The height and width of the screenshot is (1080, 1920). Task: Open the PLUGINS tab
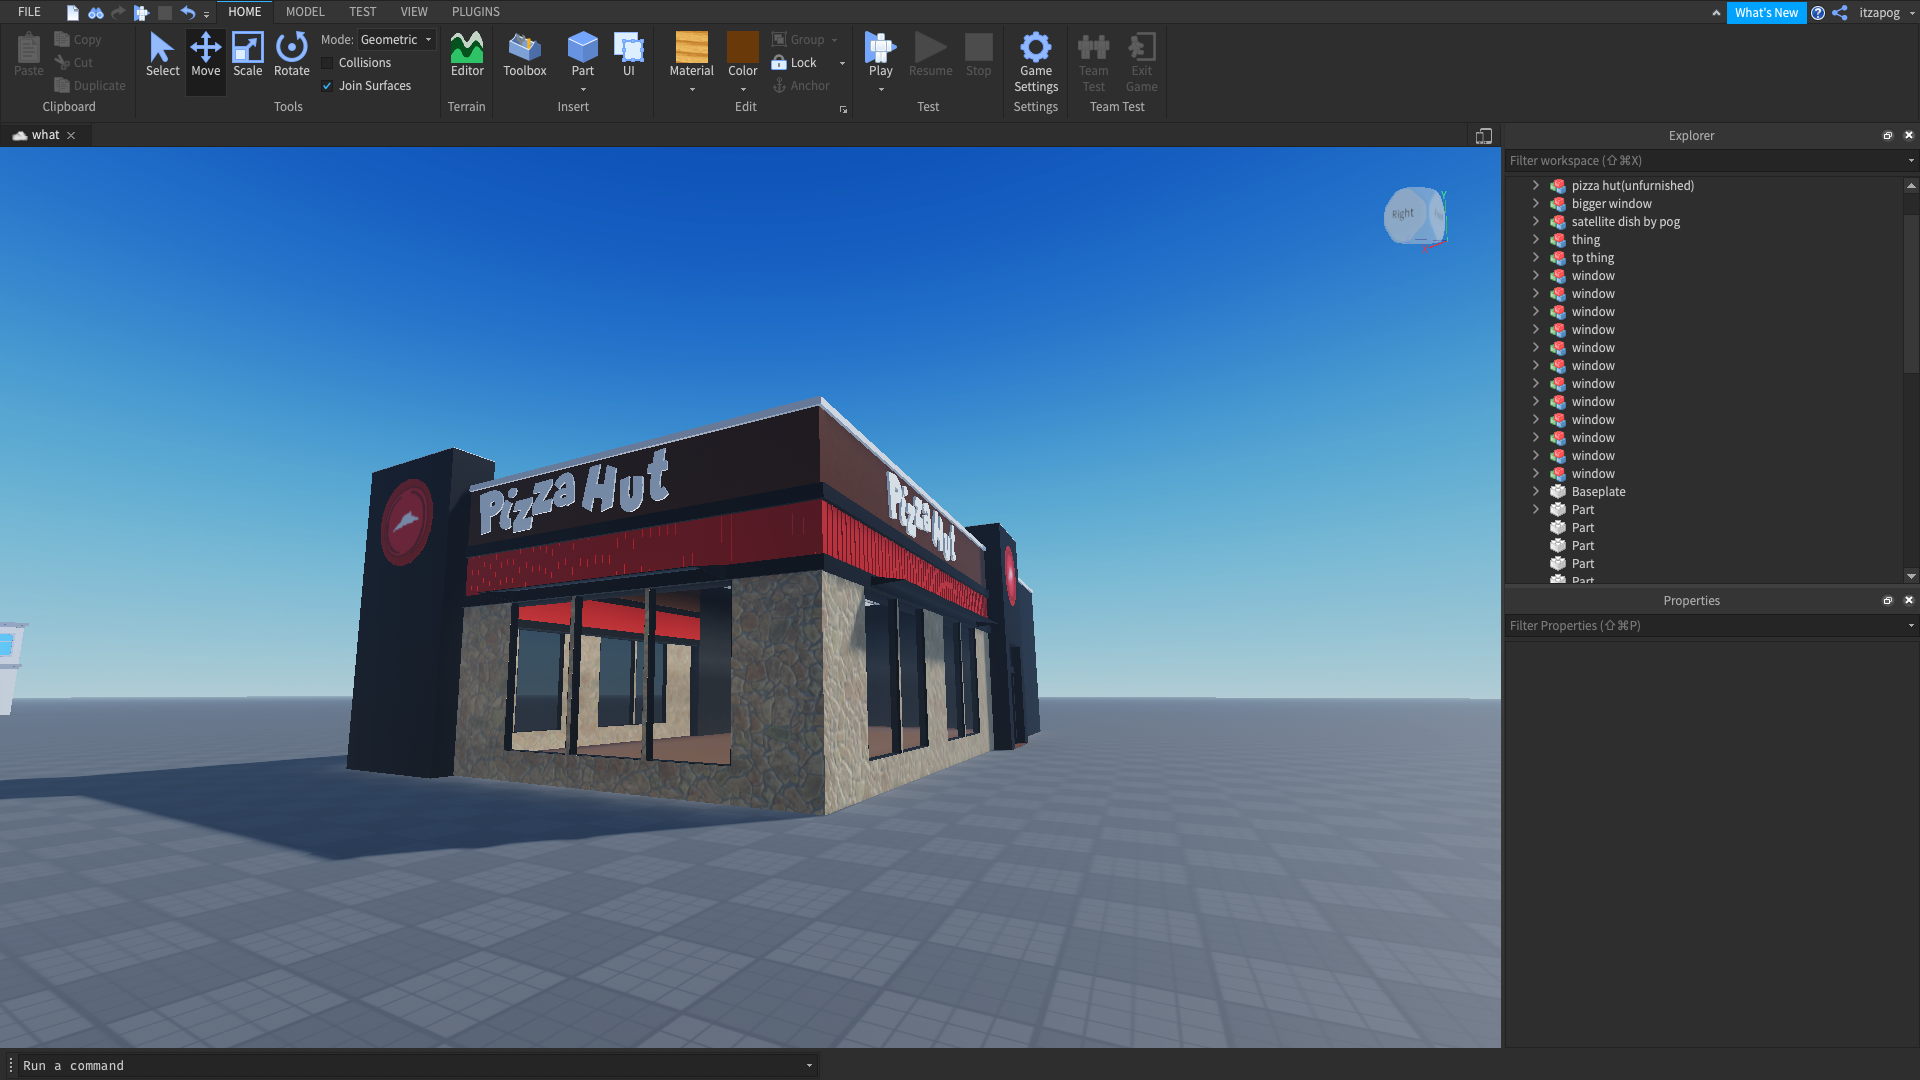(x=475, y=12)
